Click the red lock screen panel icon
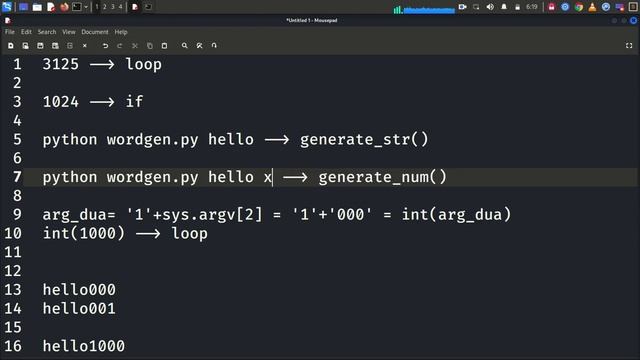Screen dimensions: 640x360 click(x=551, y=7)
